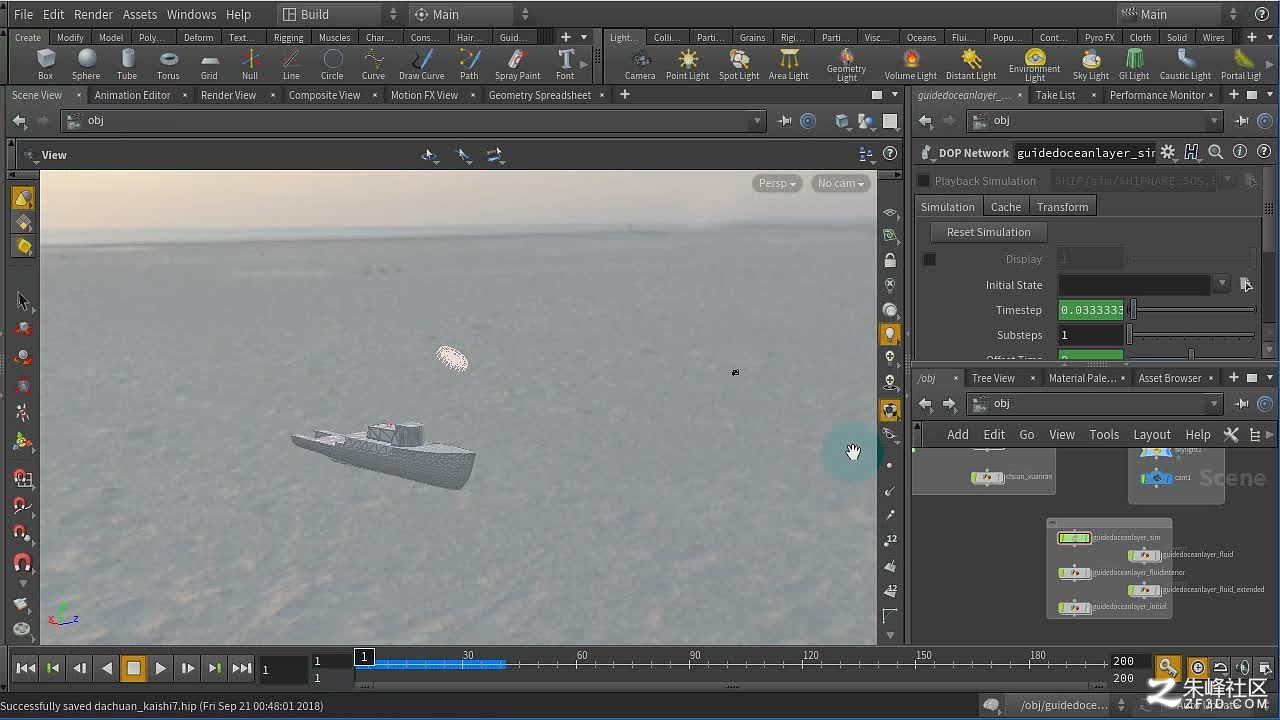Viewport: 1280px width, 720px height.
Task: Create a Grid from the shelf
Action: [x=209, y=64]
